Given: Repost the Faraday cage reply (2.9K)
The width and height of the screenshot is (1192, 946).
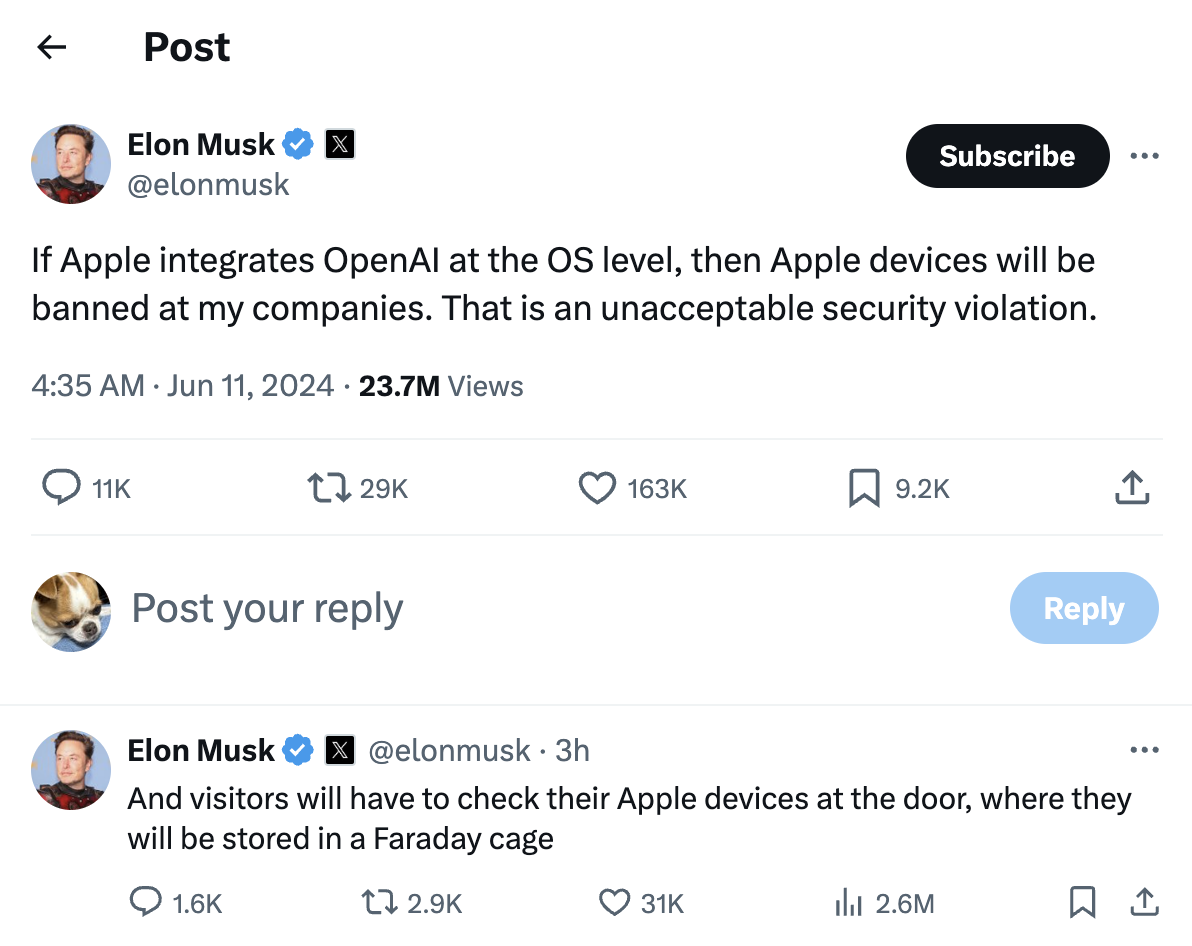Looking at the screenshot, I should tap(380, 903).
